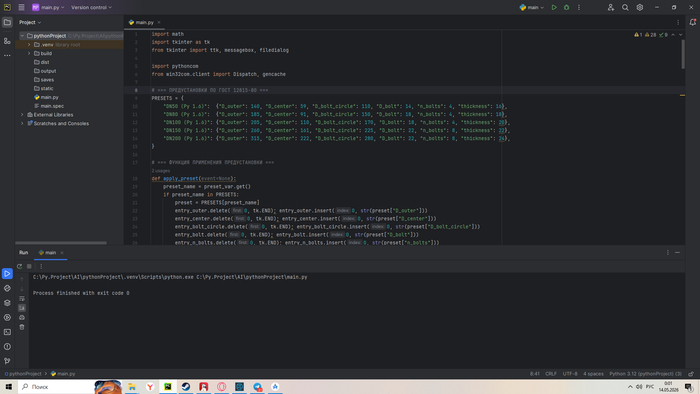Open main run configuration dropdown
Screen dimensions: 700x394
(x=532, y=8)
